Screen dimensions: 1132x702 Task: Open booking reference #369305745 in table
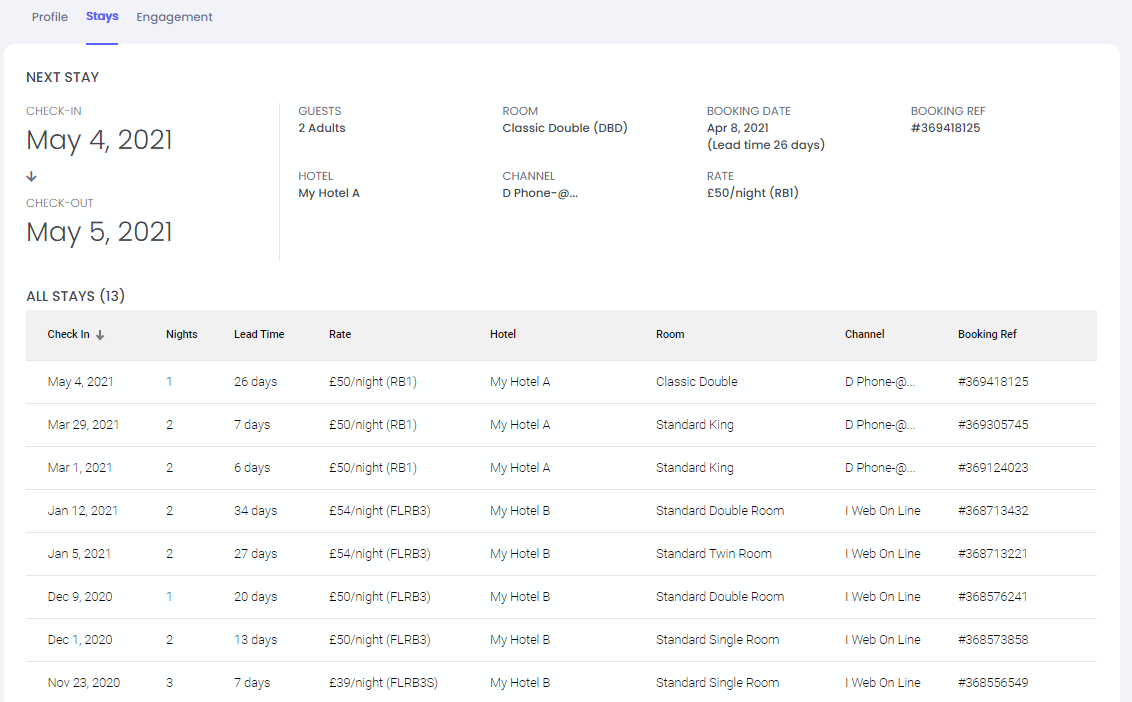pos(993,425)
